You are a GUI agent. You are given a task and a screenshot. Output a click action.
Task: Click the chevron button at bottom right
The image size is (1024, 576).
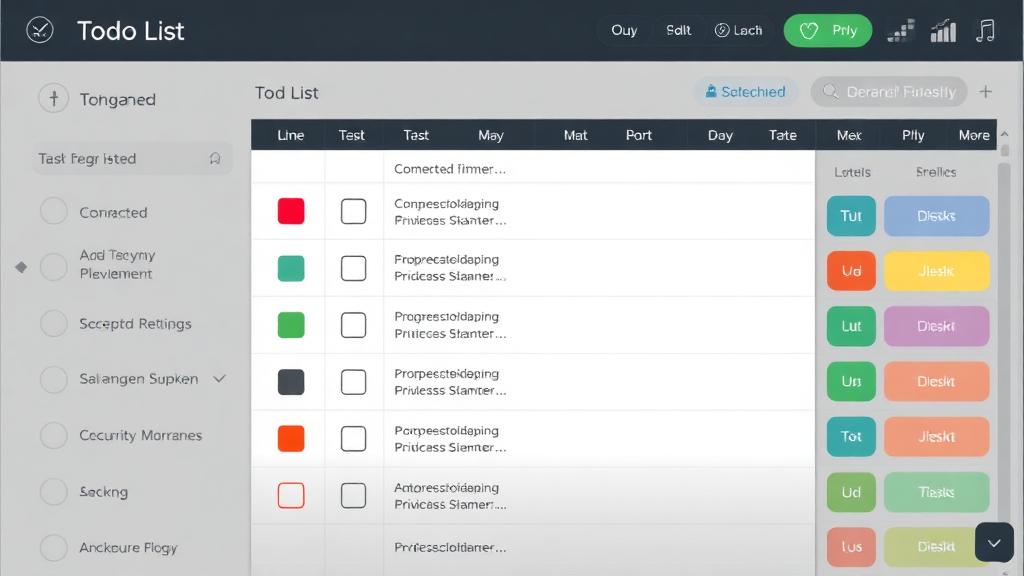993,542
